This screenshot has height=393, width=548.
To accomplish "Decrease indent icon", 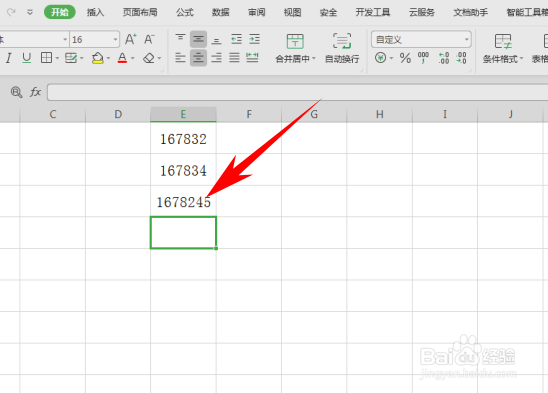I will [x=237, y=39].
